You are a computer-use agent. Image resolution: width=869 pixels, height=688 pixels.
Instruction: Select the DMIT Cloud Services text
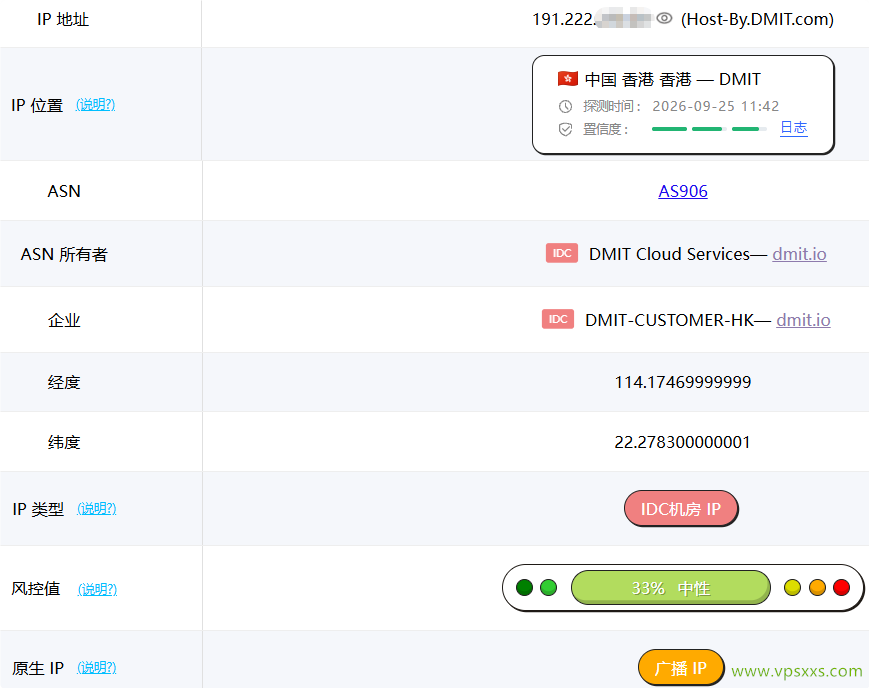(669, 254)
